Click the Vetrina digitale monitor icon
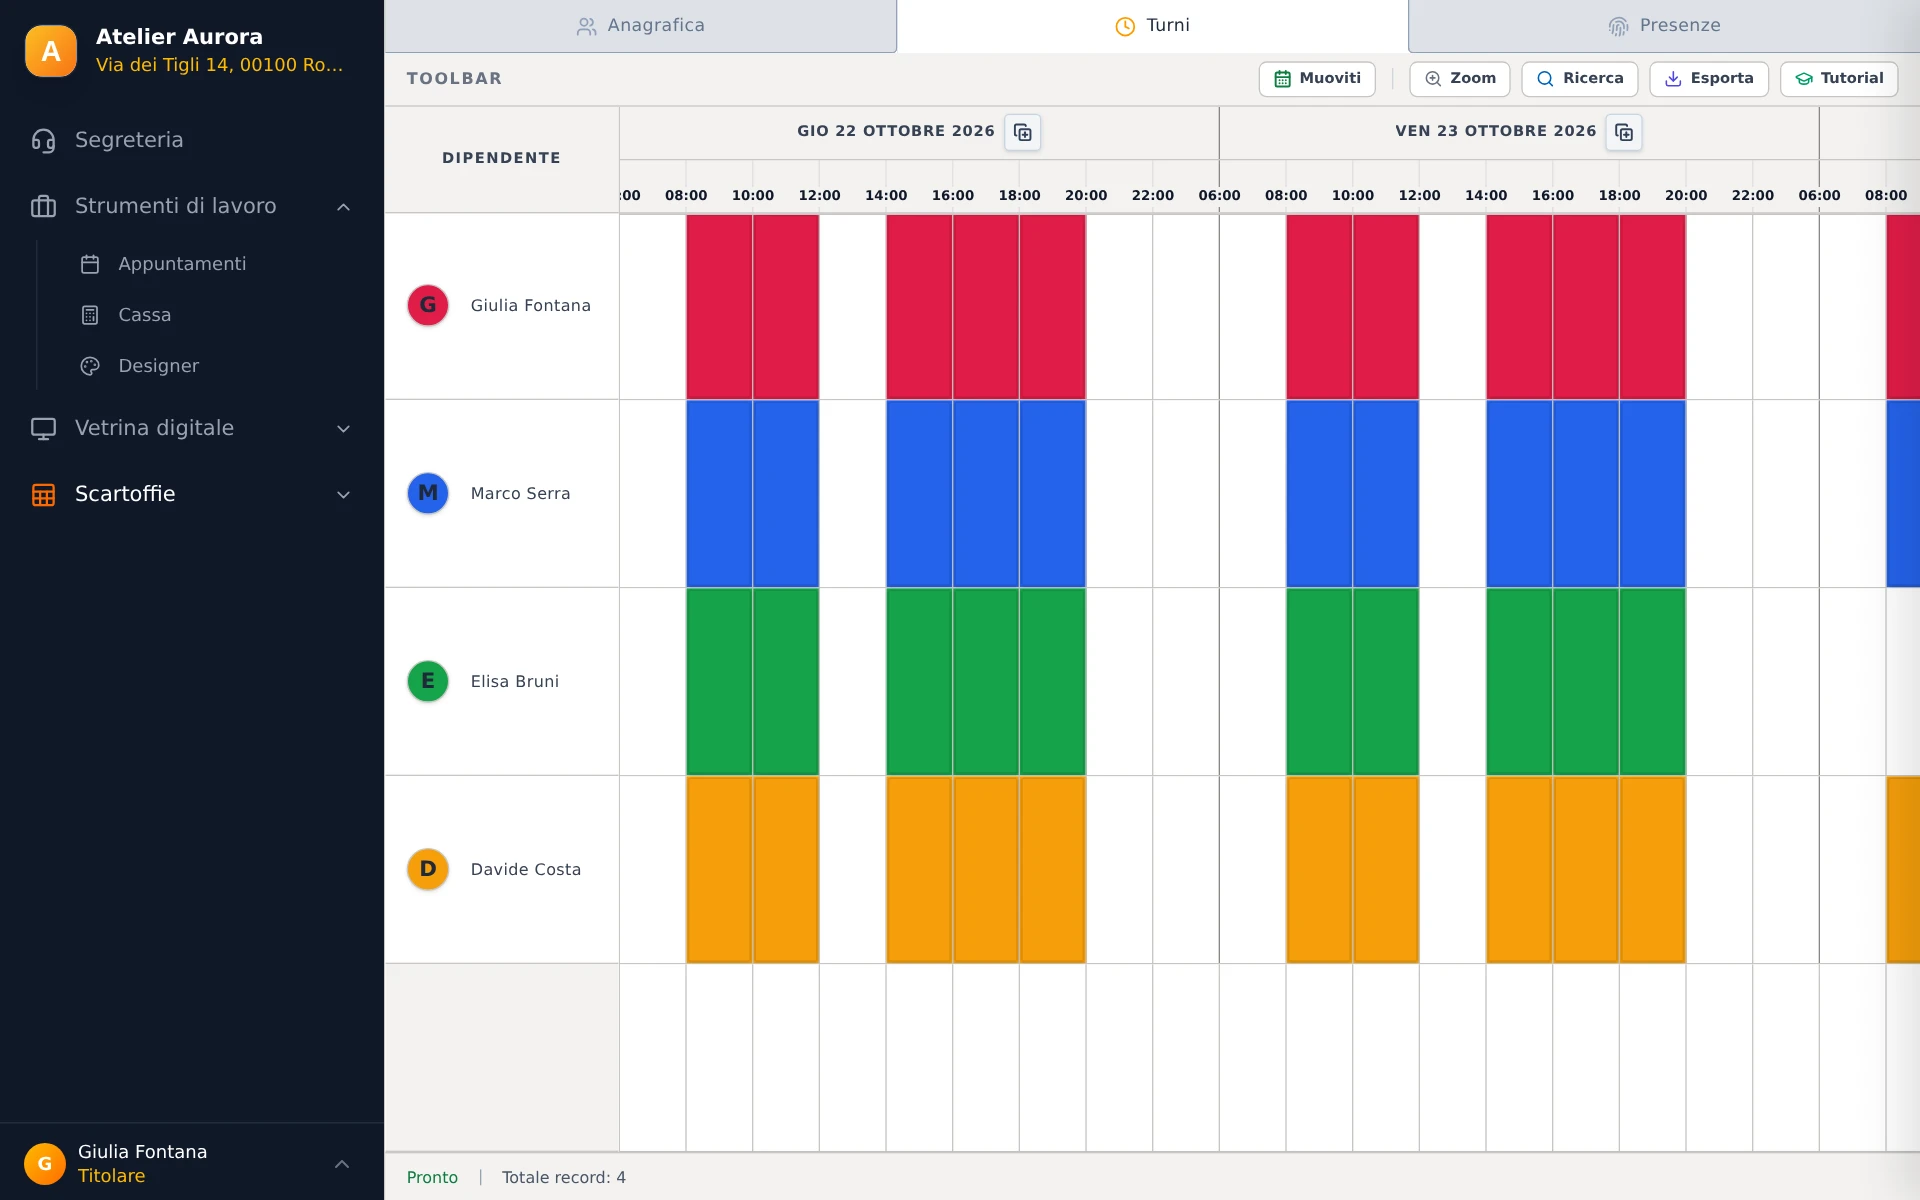 pos(43,428)
